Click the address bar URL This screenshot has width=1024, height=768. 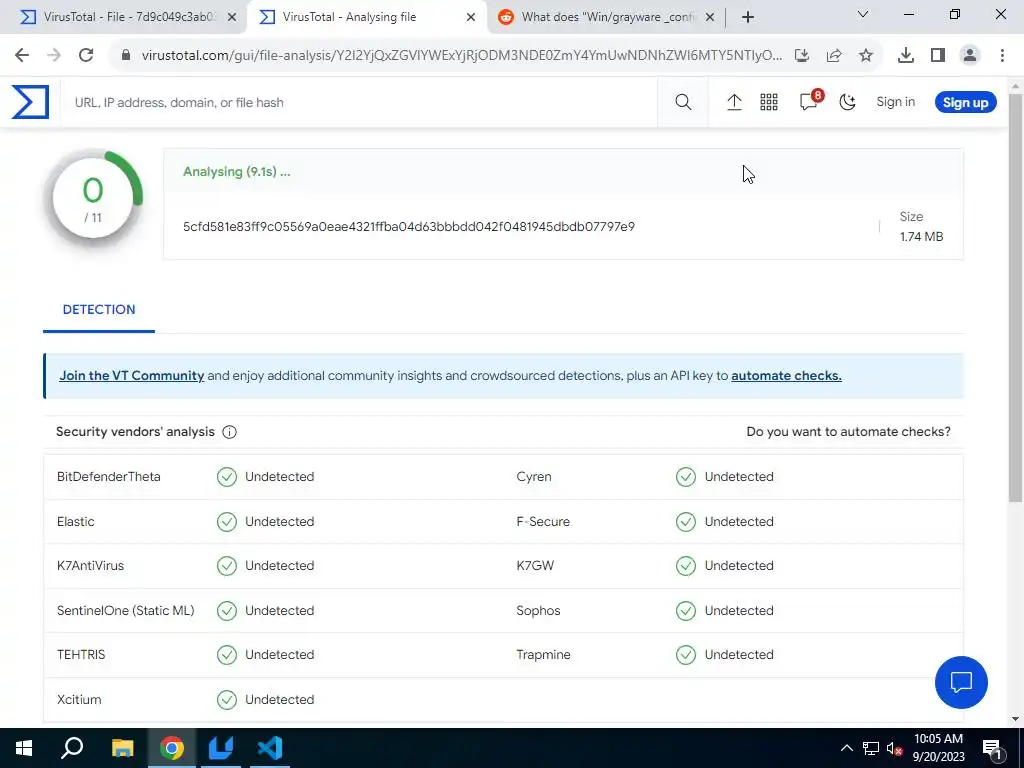461,55
